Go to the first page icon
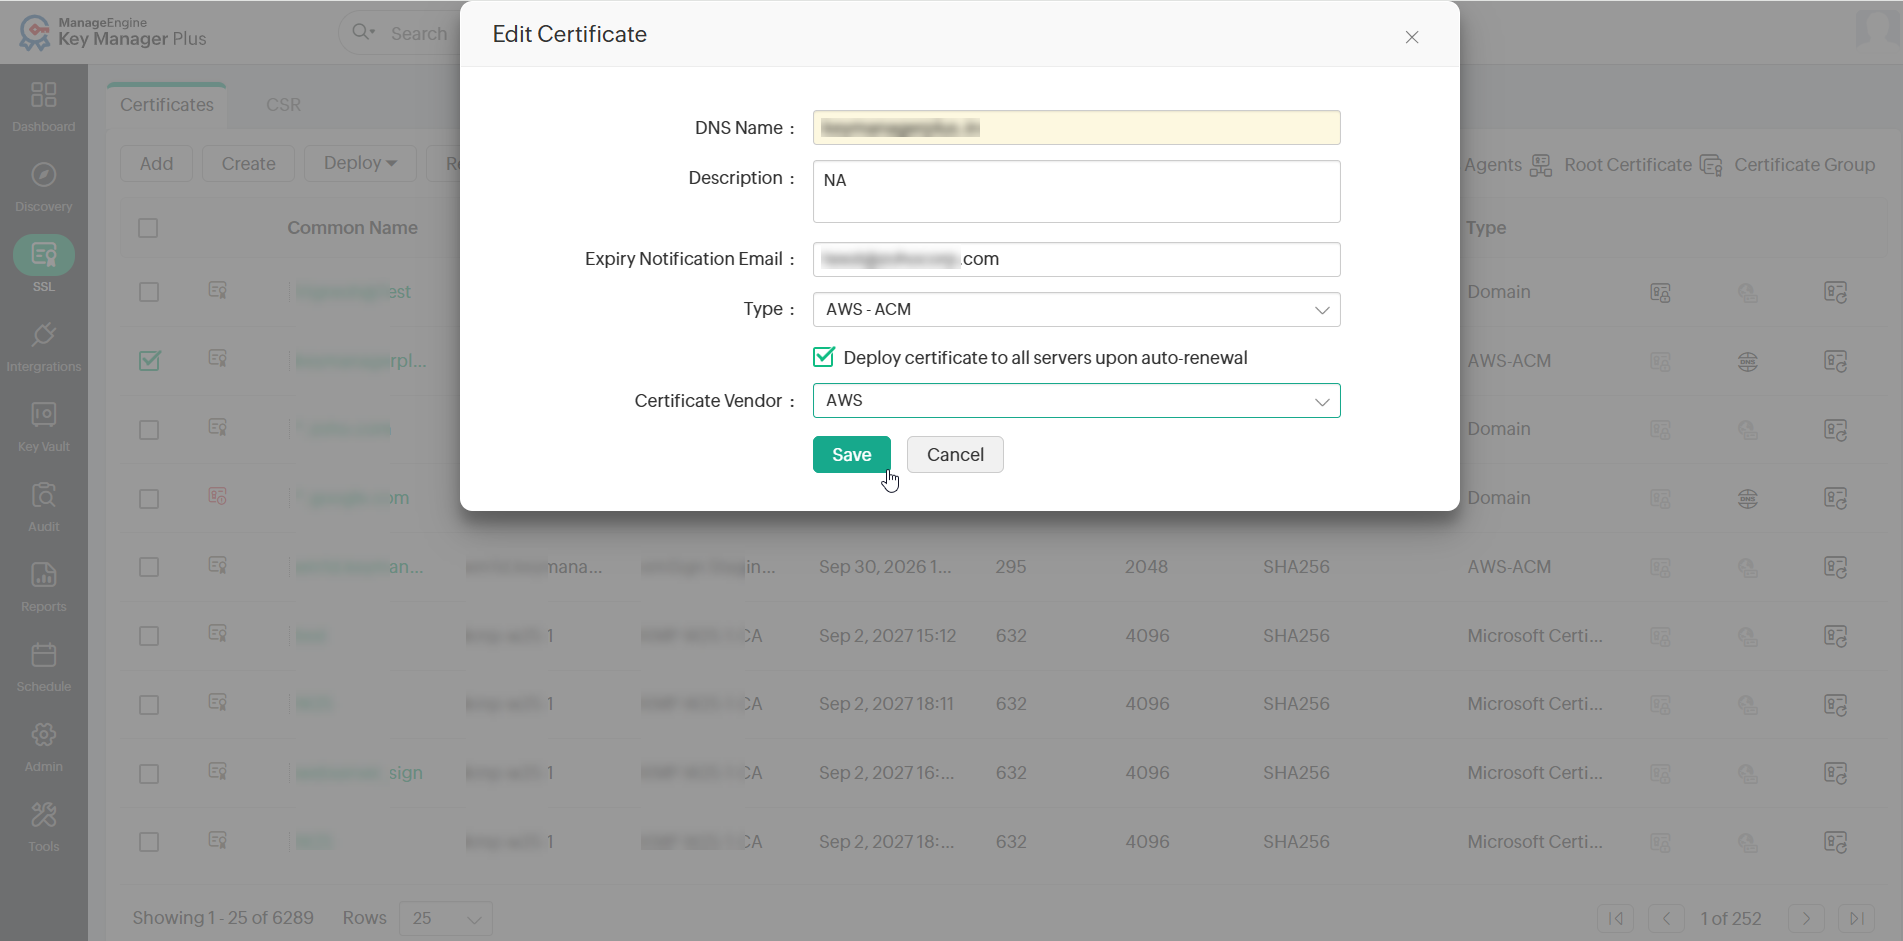The width and height of the screenshot is (1903, 941). point(1616,918)
